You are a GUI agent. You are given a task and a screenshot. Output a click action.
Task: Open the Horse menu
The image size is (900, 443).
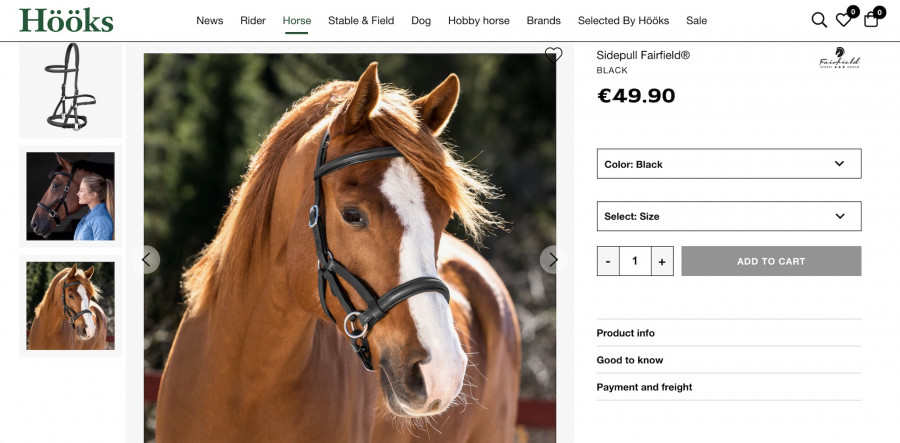296,21
